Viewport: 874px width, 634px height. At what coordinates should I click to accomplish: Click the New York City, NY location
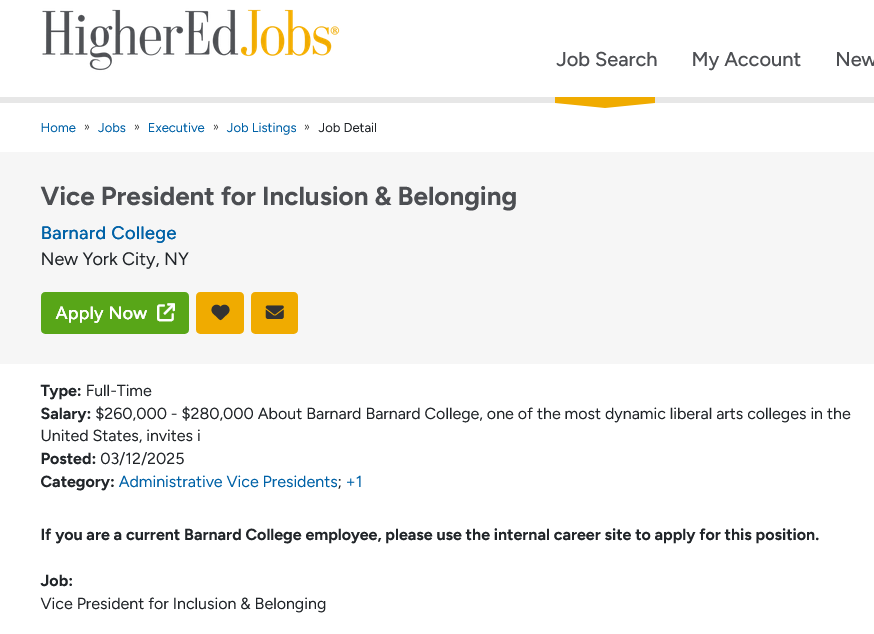coord(115,259)
